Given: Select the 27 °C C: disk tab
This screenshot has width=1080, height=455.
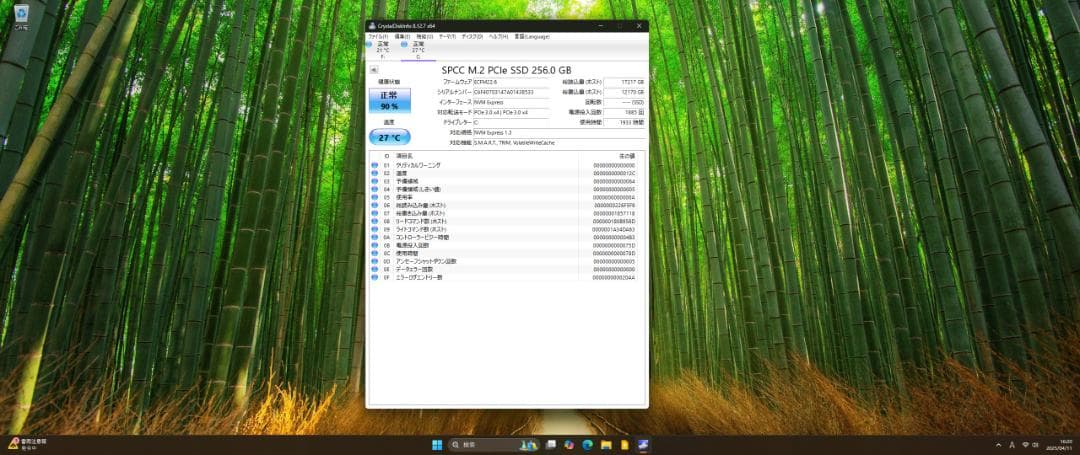Looking at the screenshot, I should 418,50.
